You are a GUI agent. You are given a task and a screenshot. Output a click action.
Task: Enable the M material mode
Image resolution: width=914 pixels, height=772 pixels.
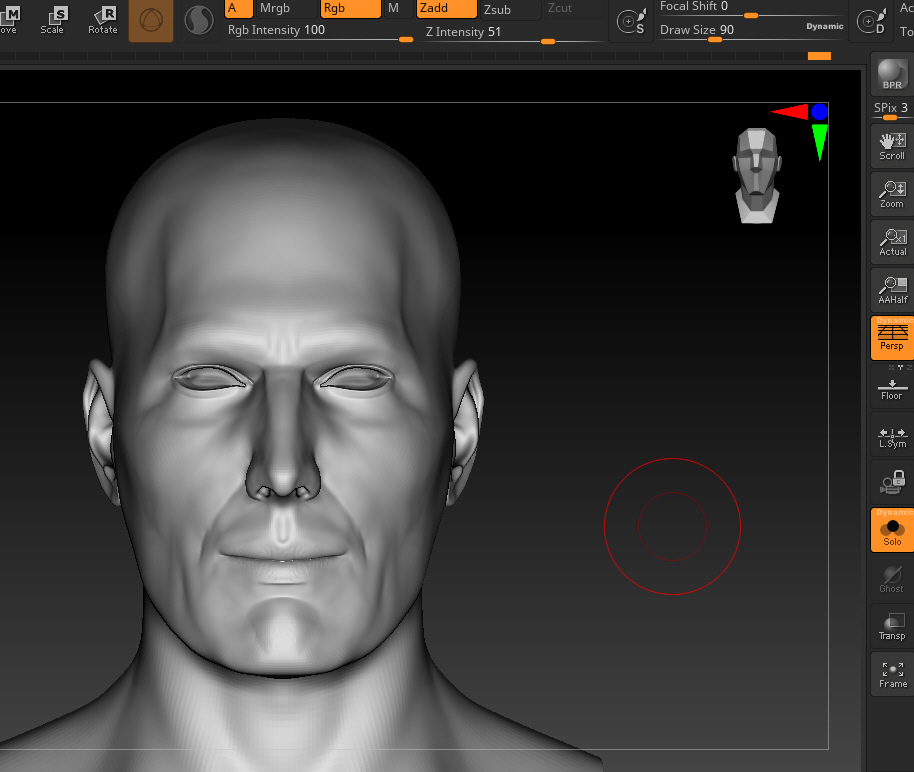[397, 8]
